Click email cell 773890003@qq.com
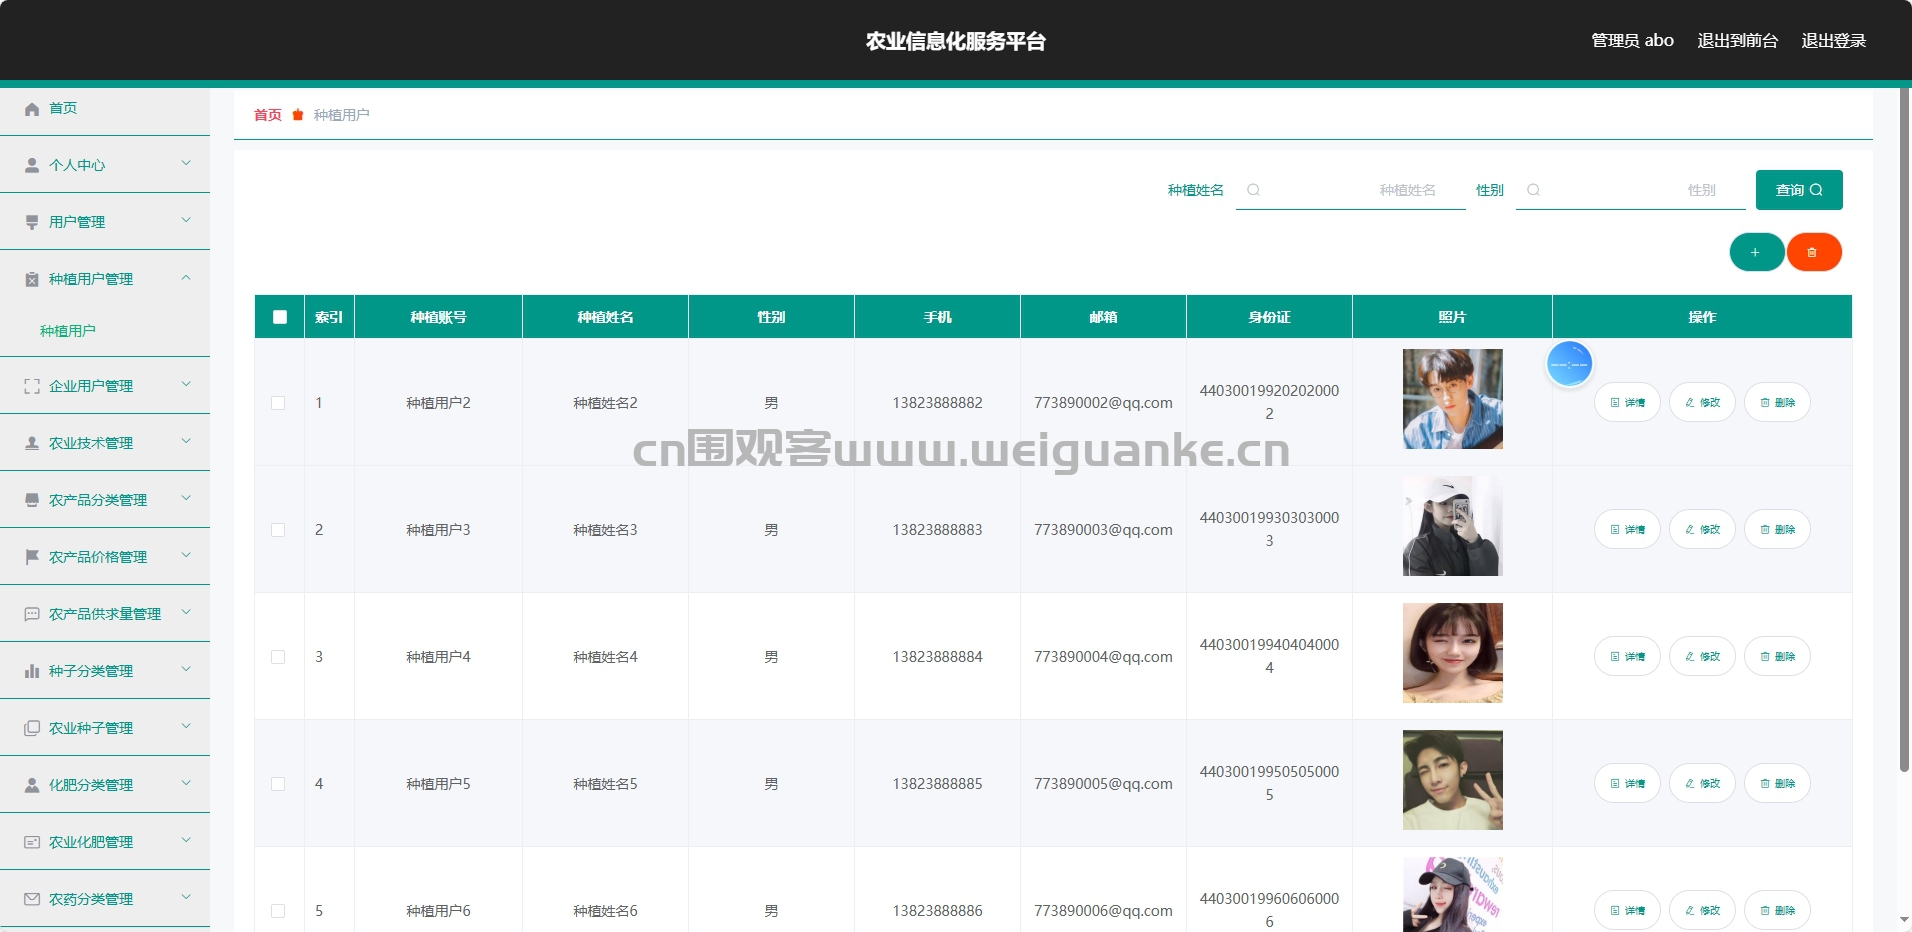Image resolution: width=1912 pixels, height=932 pixels. (x=1103, y=530)
